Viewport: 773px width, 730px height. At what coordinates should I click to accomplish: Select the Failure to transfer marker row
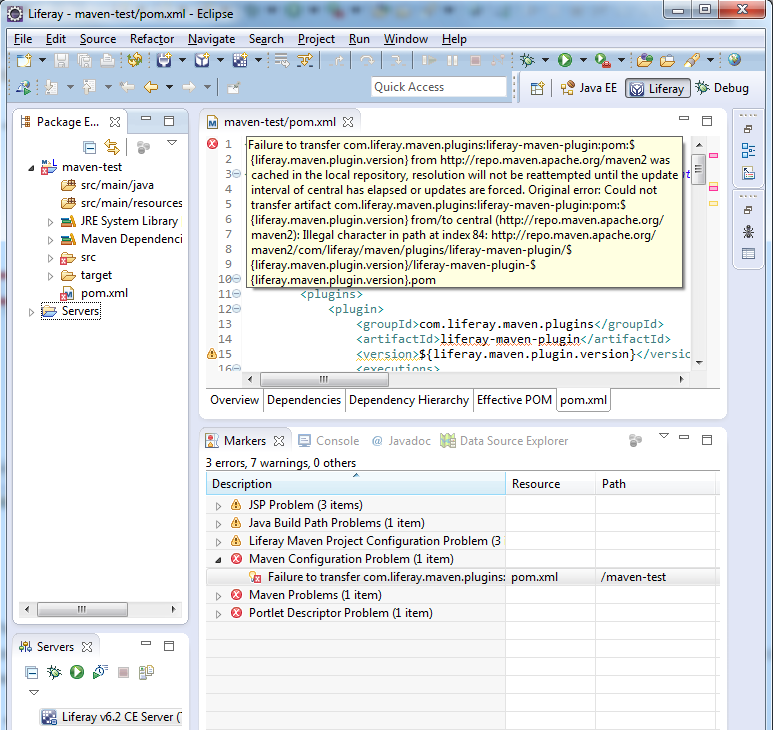463,577
